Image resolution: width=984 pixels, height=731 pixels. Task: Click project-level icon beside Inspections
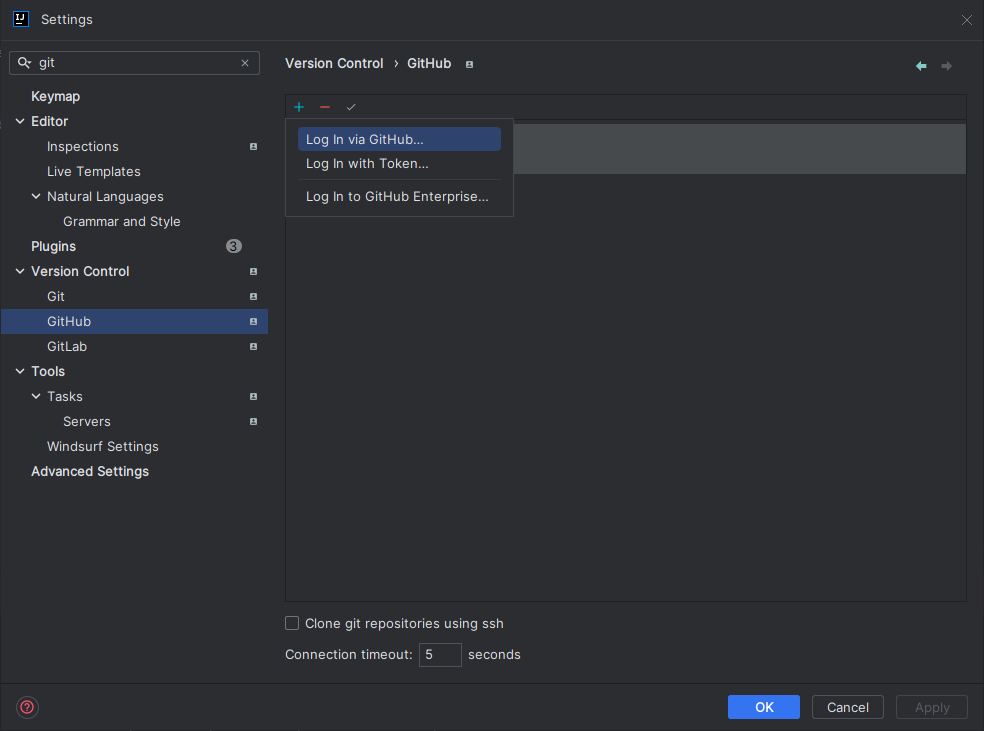tap(254, 146)
